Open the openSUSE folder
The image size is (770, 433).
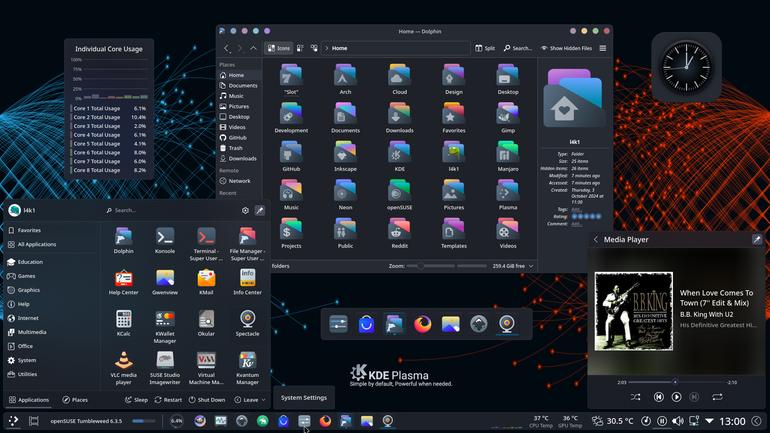point(399,195)
